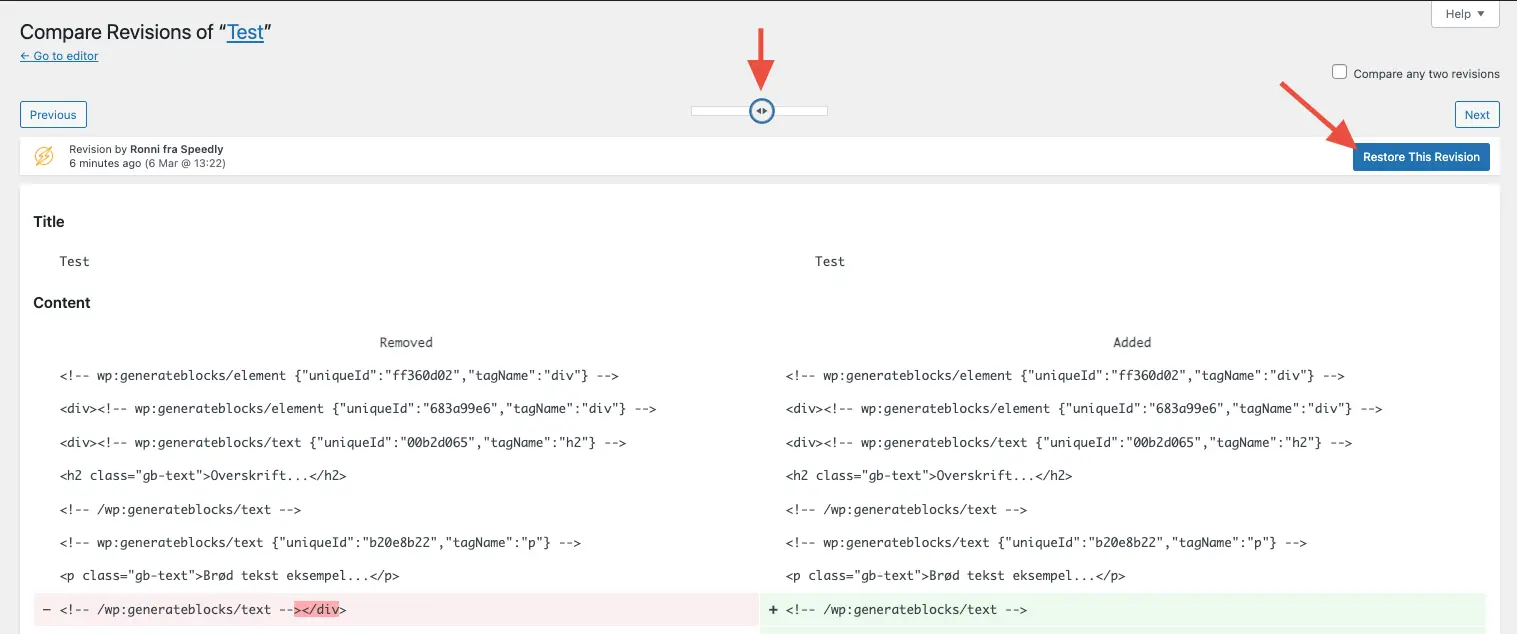Click the revision slider handle

pos(762,111)
